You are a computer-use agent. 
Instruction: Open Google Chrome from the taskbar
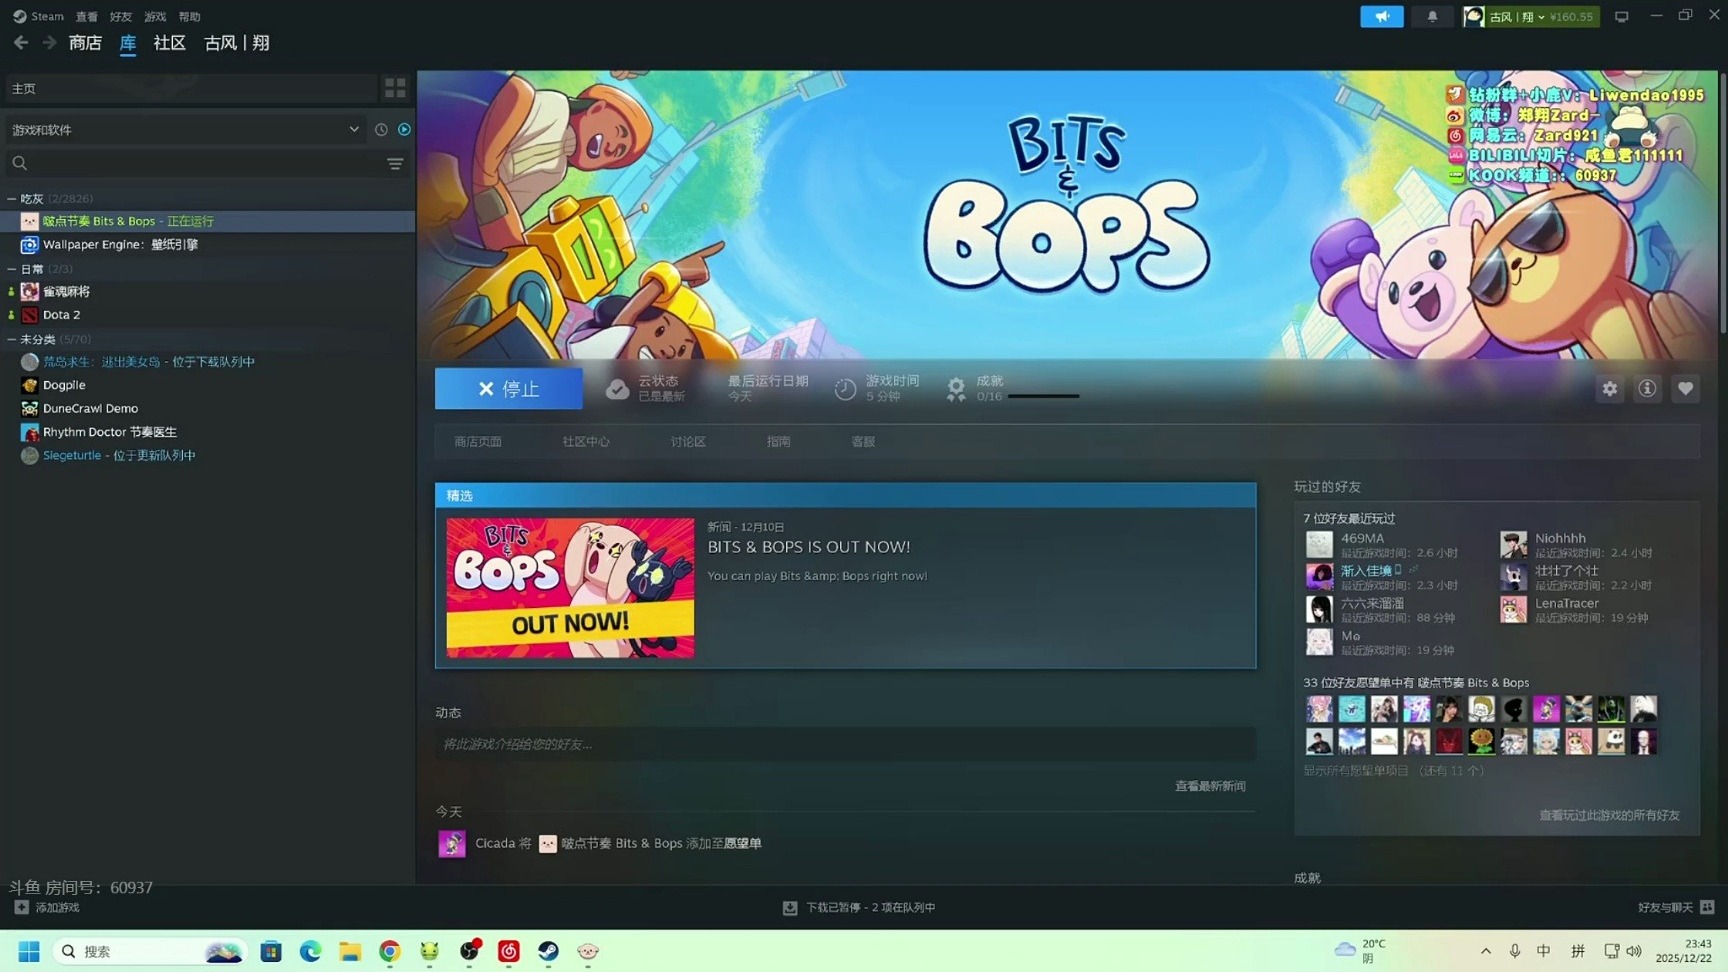(x=389, y=951)
